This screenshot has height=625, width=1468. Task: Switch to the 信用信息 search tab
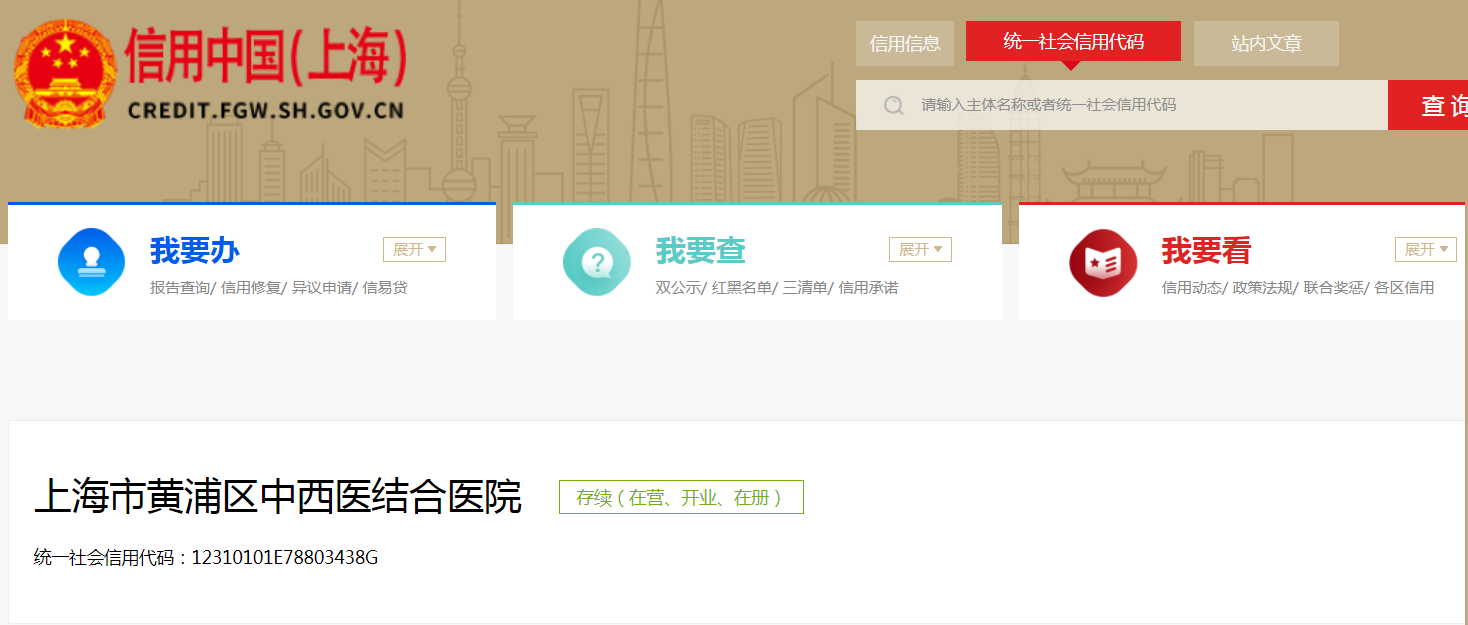905,43
